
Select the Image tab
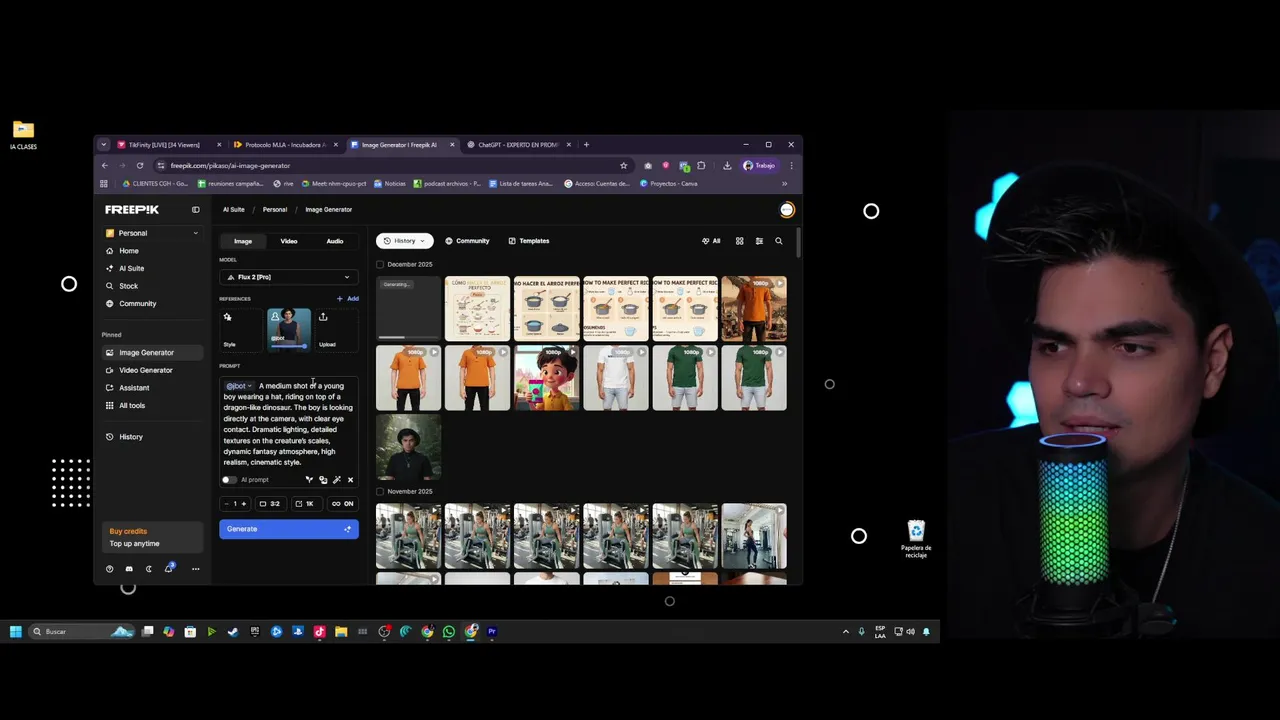[x=243, y=241]
